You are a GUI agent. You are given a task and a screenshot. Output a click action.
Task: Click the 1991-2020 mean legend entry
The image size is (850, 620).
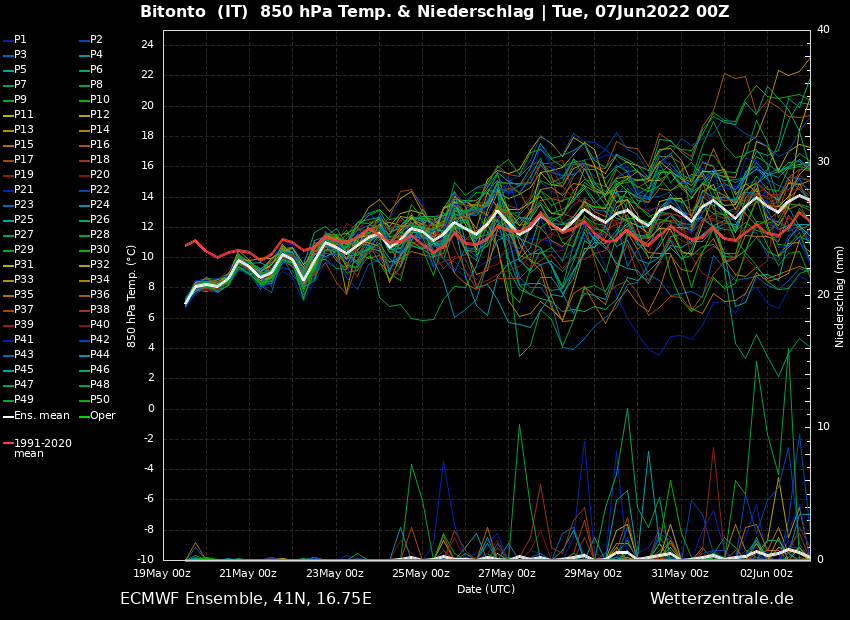click(x=37, y=448)
